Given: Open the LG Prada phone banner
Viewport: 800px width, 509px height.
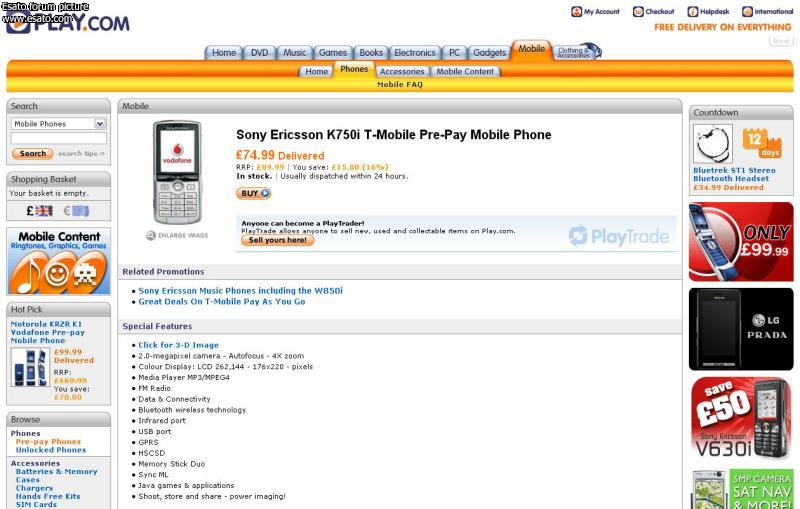Looking at the screenshot, I should coord(741,329).
